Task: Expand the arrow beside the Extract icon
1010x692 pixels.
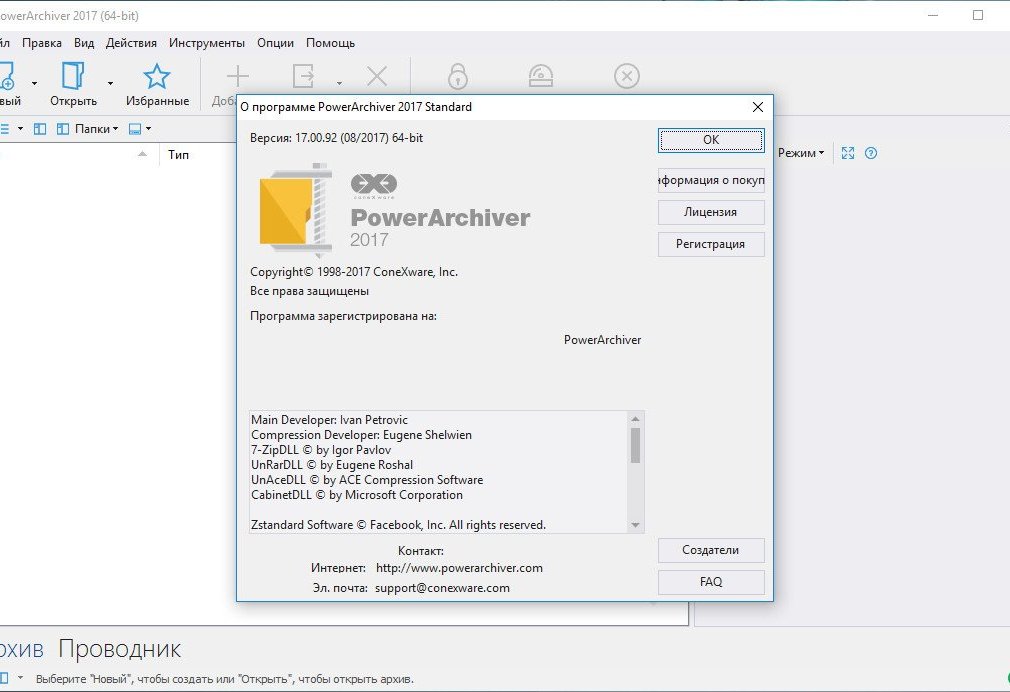Action: click(339, 83)
